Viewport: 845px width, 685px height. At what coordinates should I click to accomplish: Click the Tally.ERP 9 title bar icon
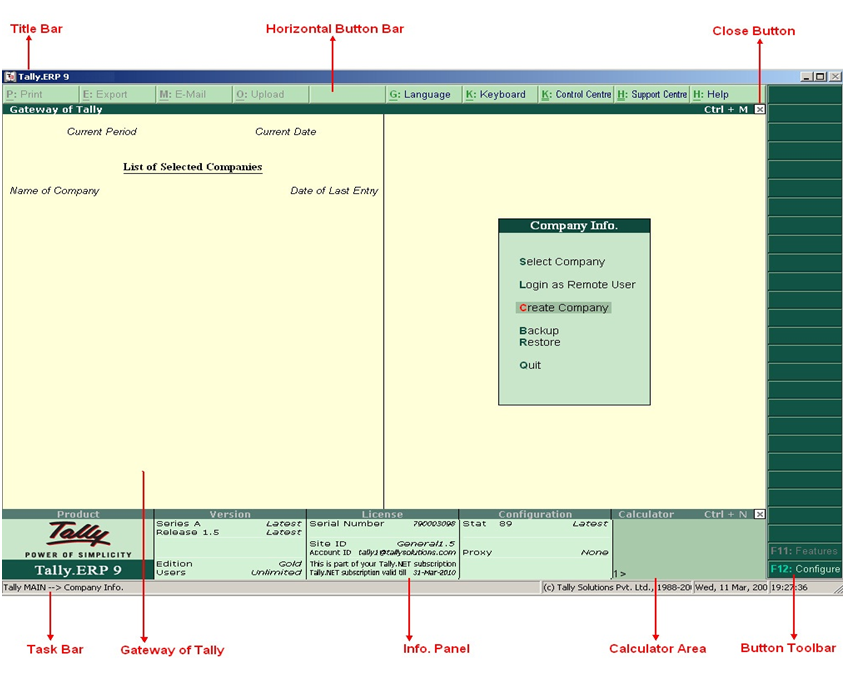(10, 77)
